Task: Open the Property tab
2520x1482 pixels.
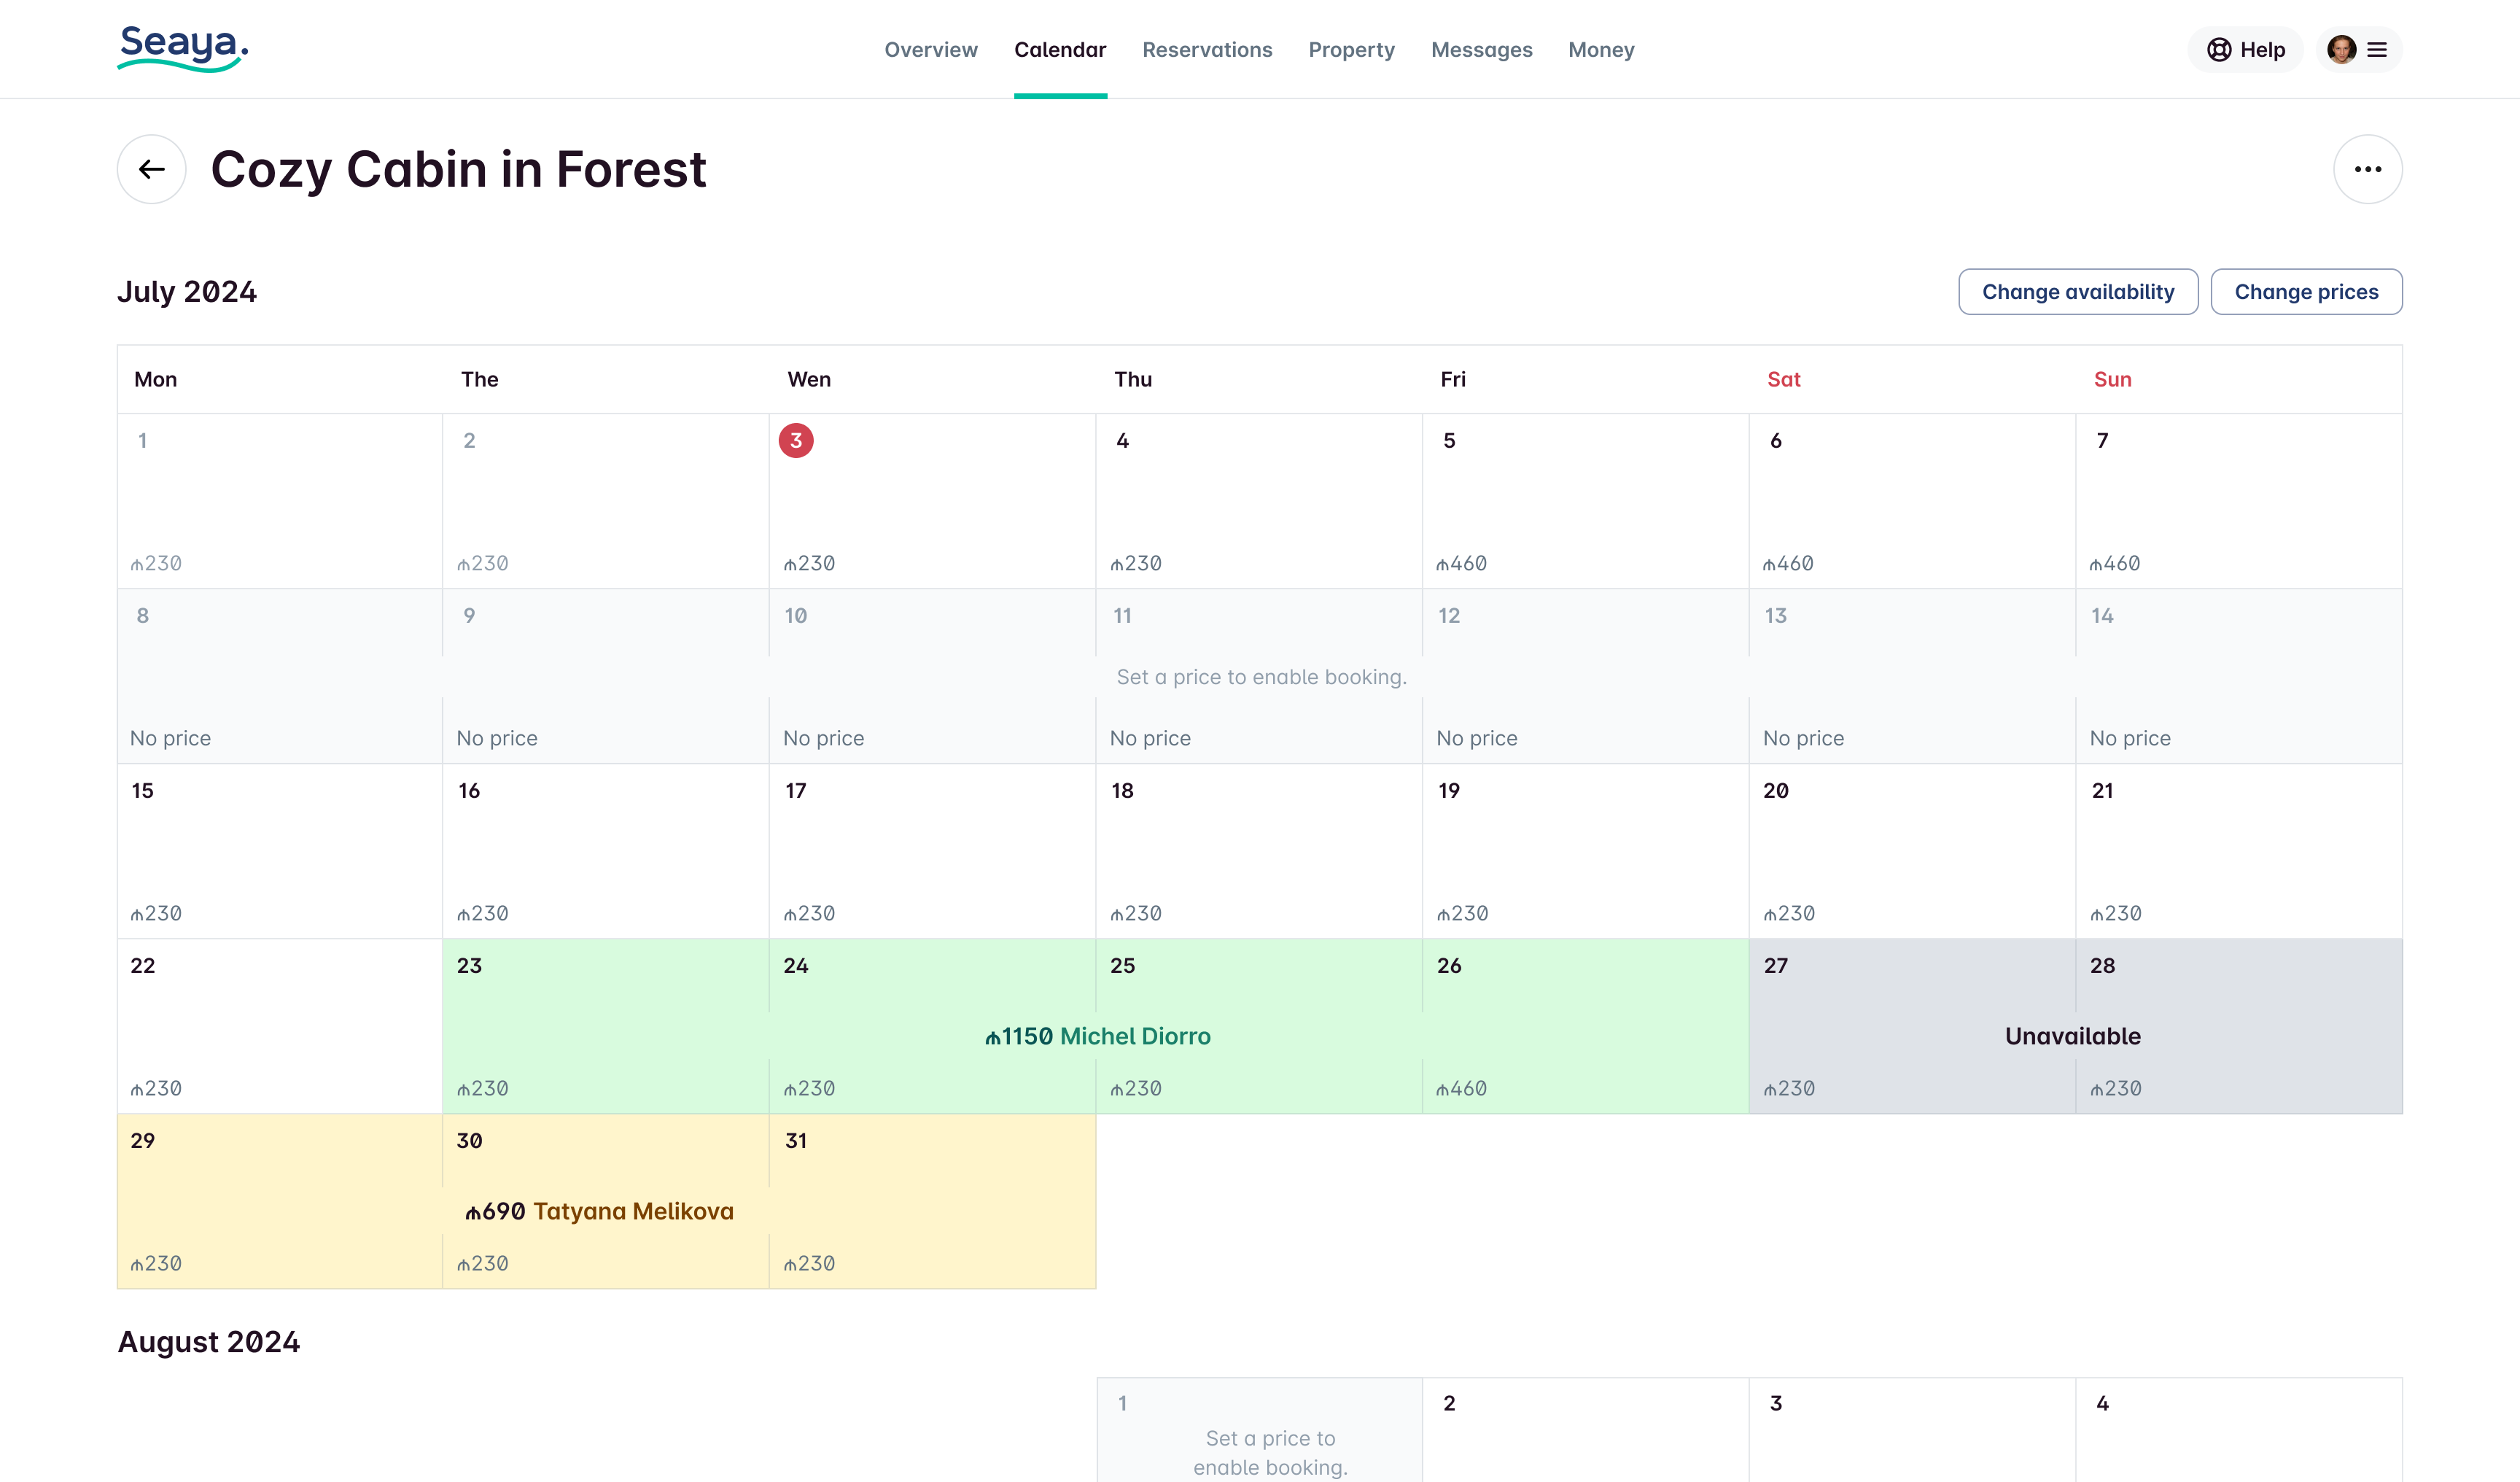Action: pyautogui.click(x=1351, y=50)
